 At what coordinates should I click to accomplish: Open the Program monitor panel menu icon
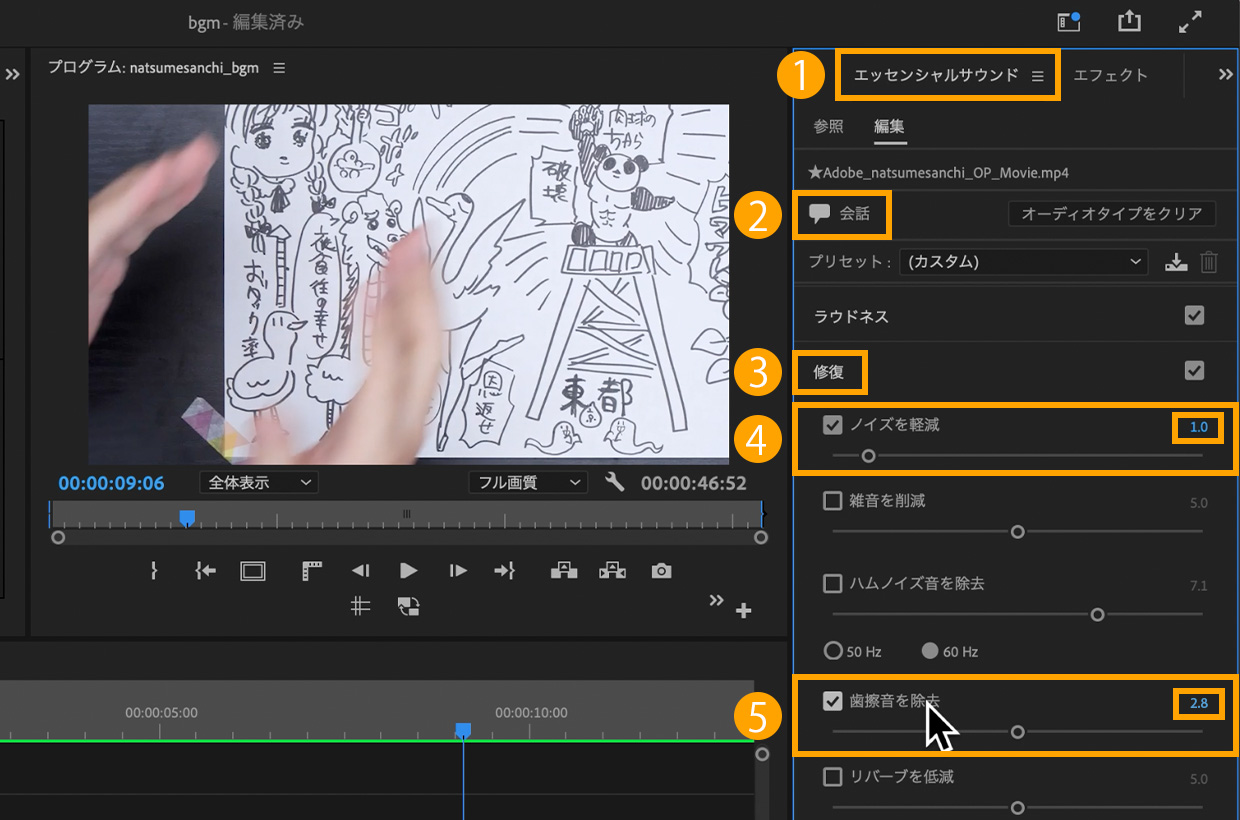coord(279,68)
